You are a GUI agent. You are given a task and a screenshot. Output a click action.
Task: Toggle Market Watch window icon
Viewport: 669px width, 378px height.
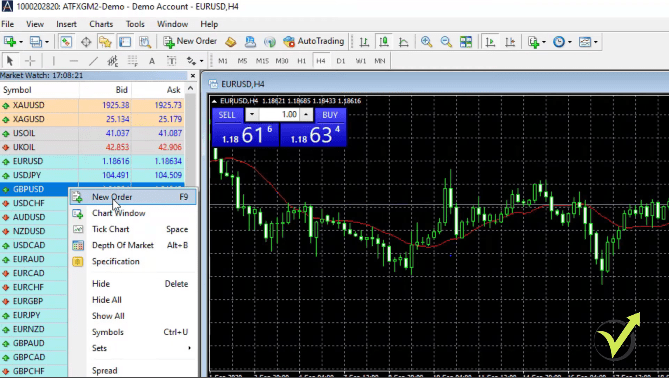point(65,41)
